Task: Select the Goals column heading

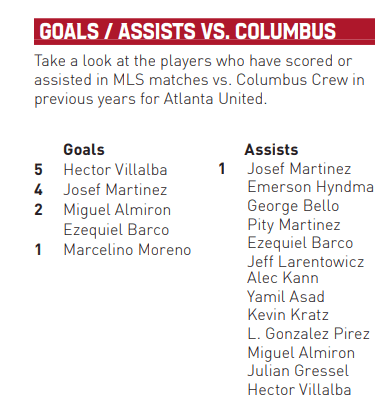Action: click(x=84, y=150)
